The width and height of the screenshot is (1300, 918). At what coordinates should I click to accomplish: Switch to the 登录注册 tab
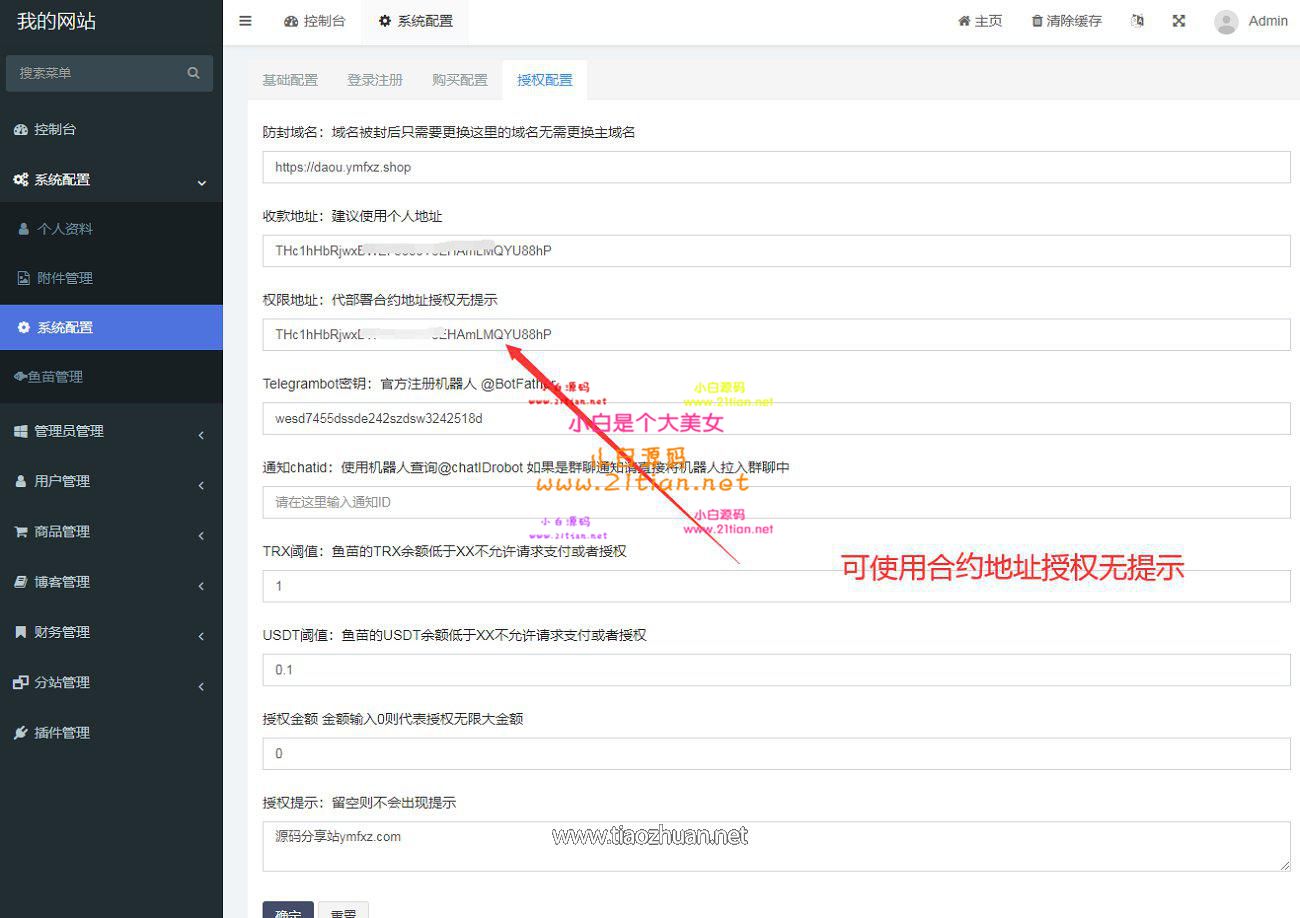(x=375, y=80)
